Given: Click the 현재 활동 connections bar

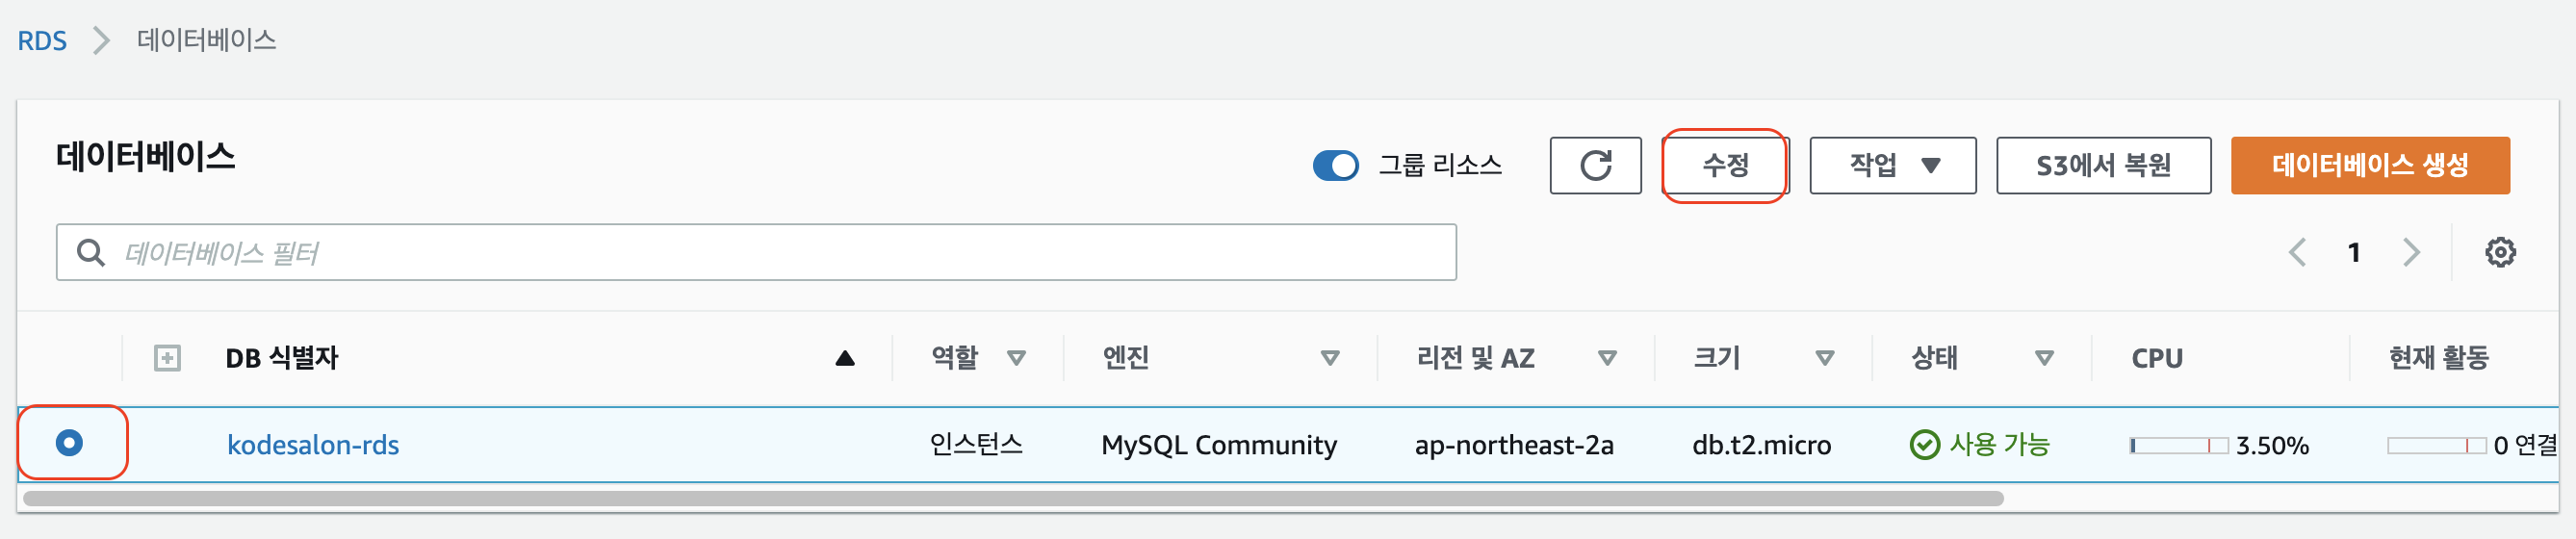Looking at the screenshot, I should pos(2436,446).
